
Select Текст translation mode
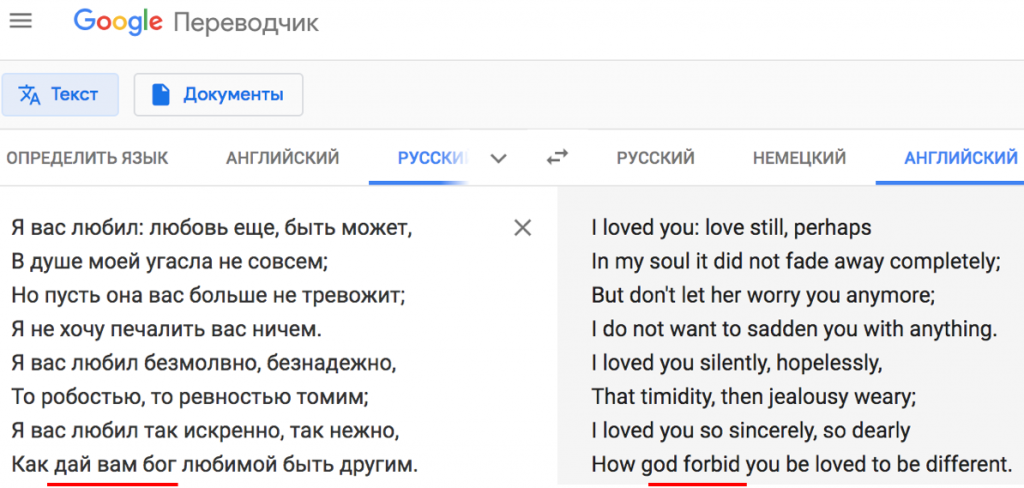pos(60,95)
